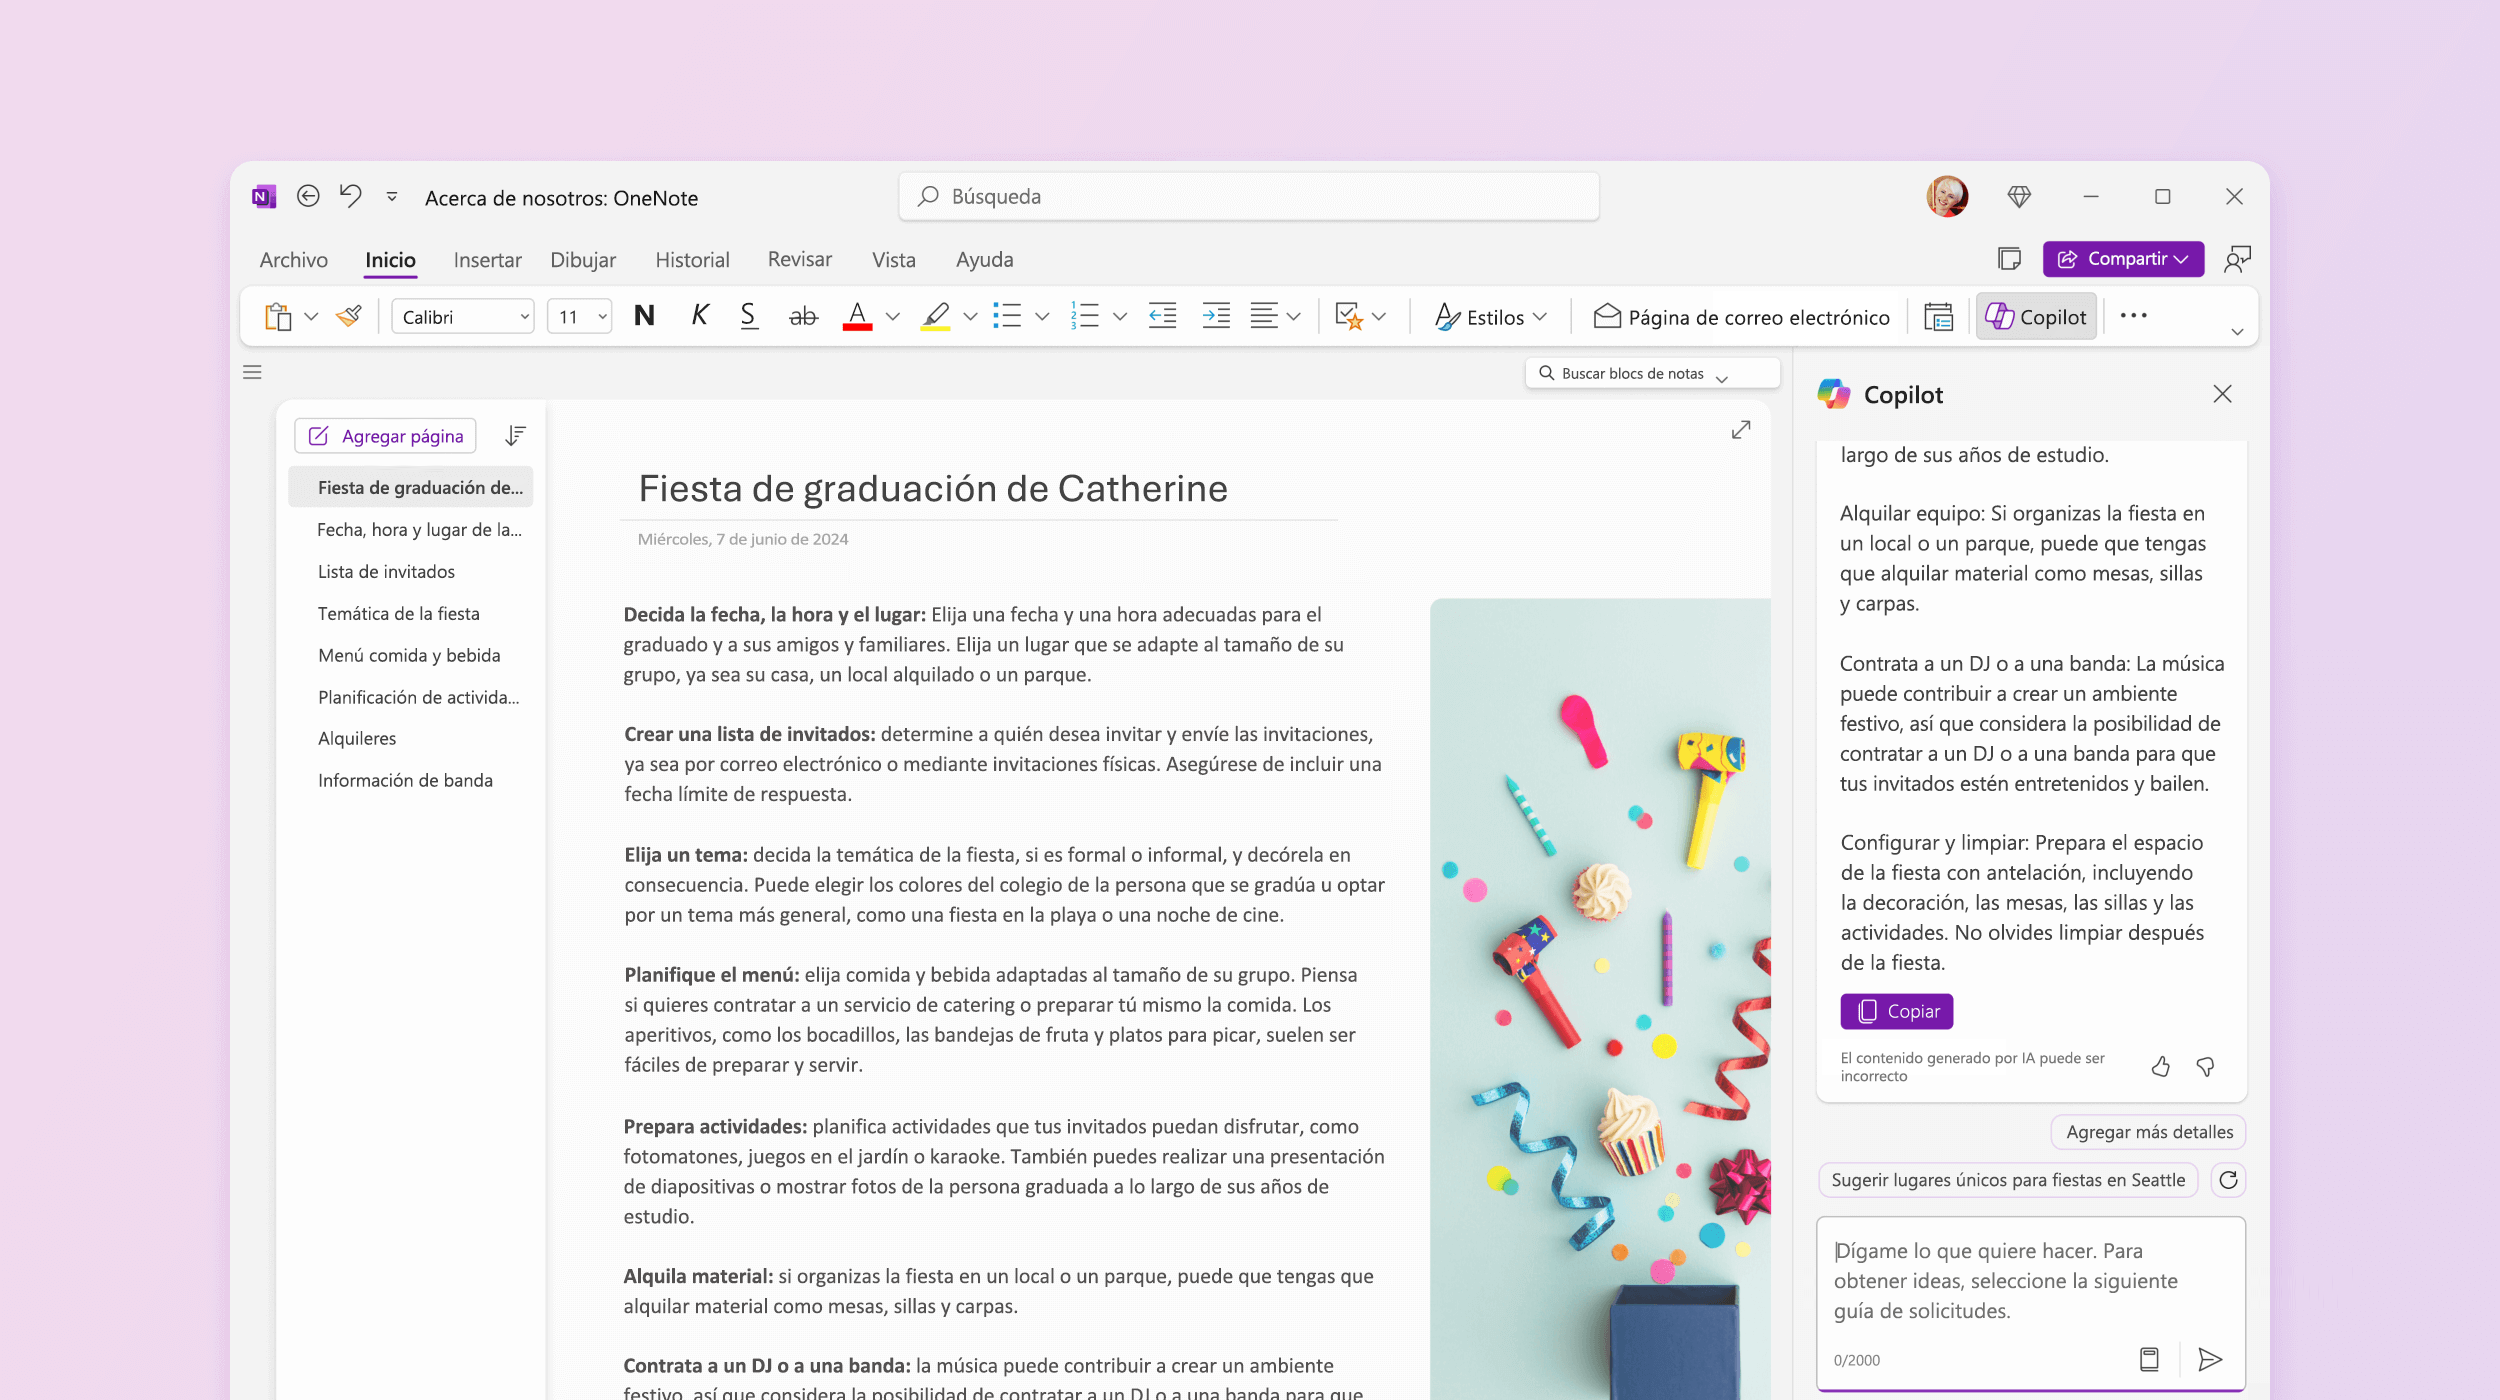This screenshot has width=2500, height=1400.
Task: Open the Historial tab
Action: click(x=692, y=260)
